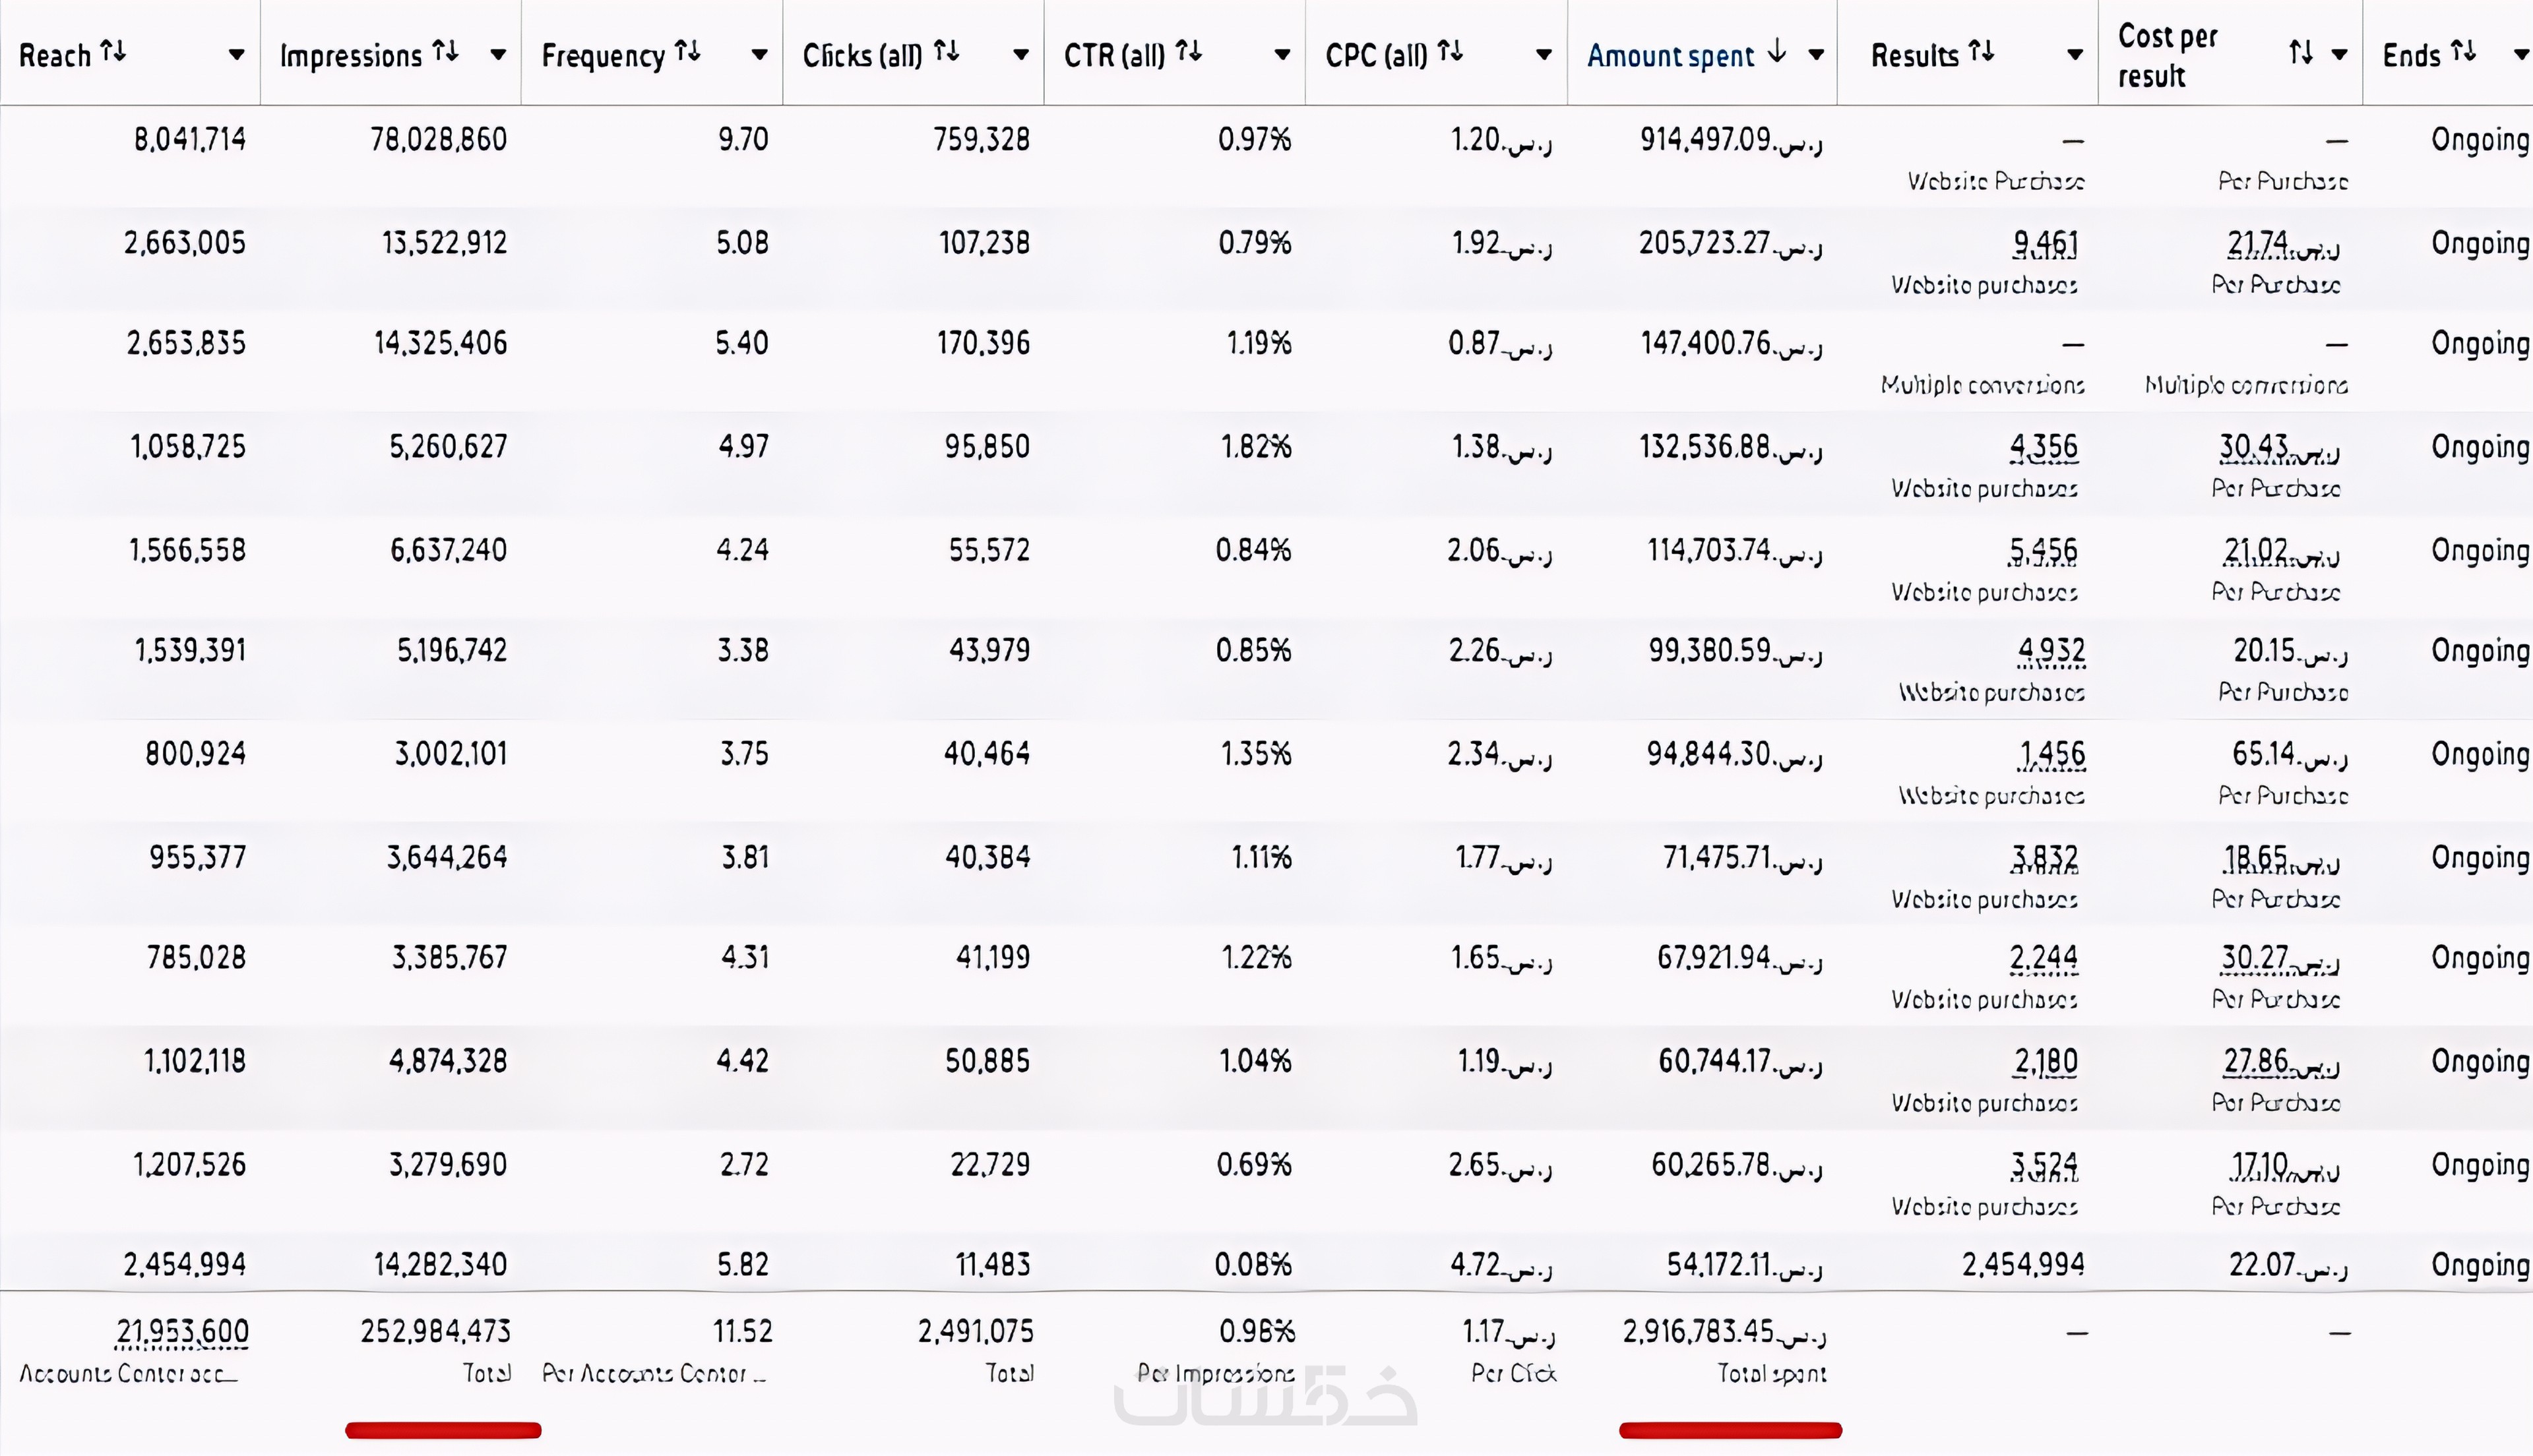
Task: Click the 4,356 results value link
Action: (2043, 446)
